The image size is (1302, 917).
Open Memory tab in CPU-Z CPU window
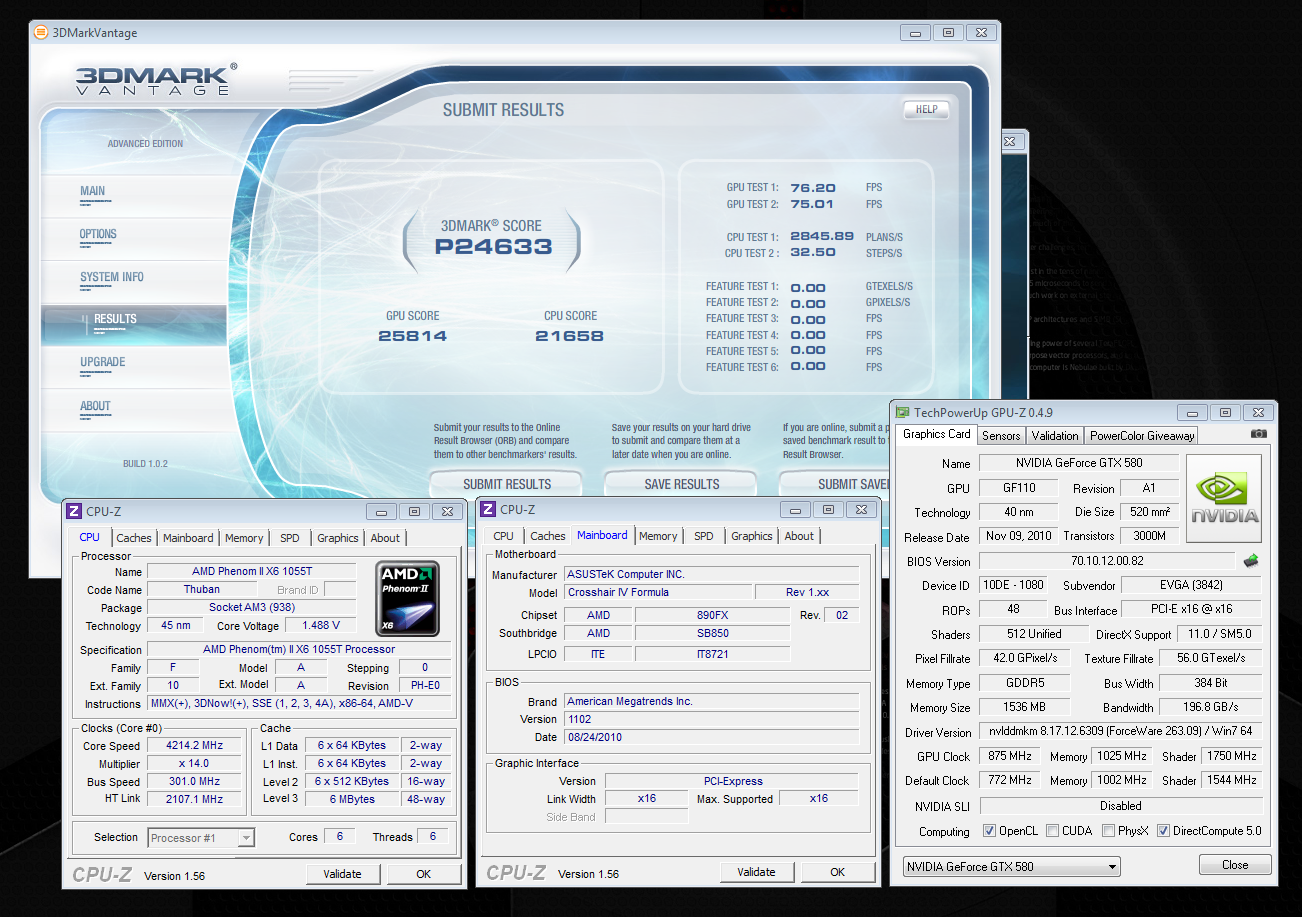pos(244,538)
